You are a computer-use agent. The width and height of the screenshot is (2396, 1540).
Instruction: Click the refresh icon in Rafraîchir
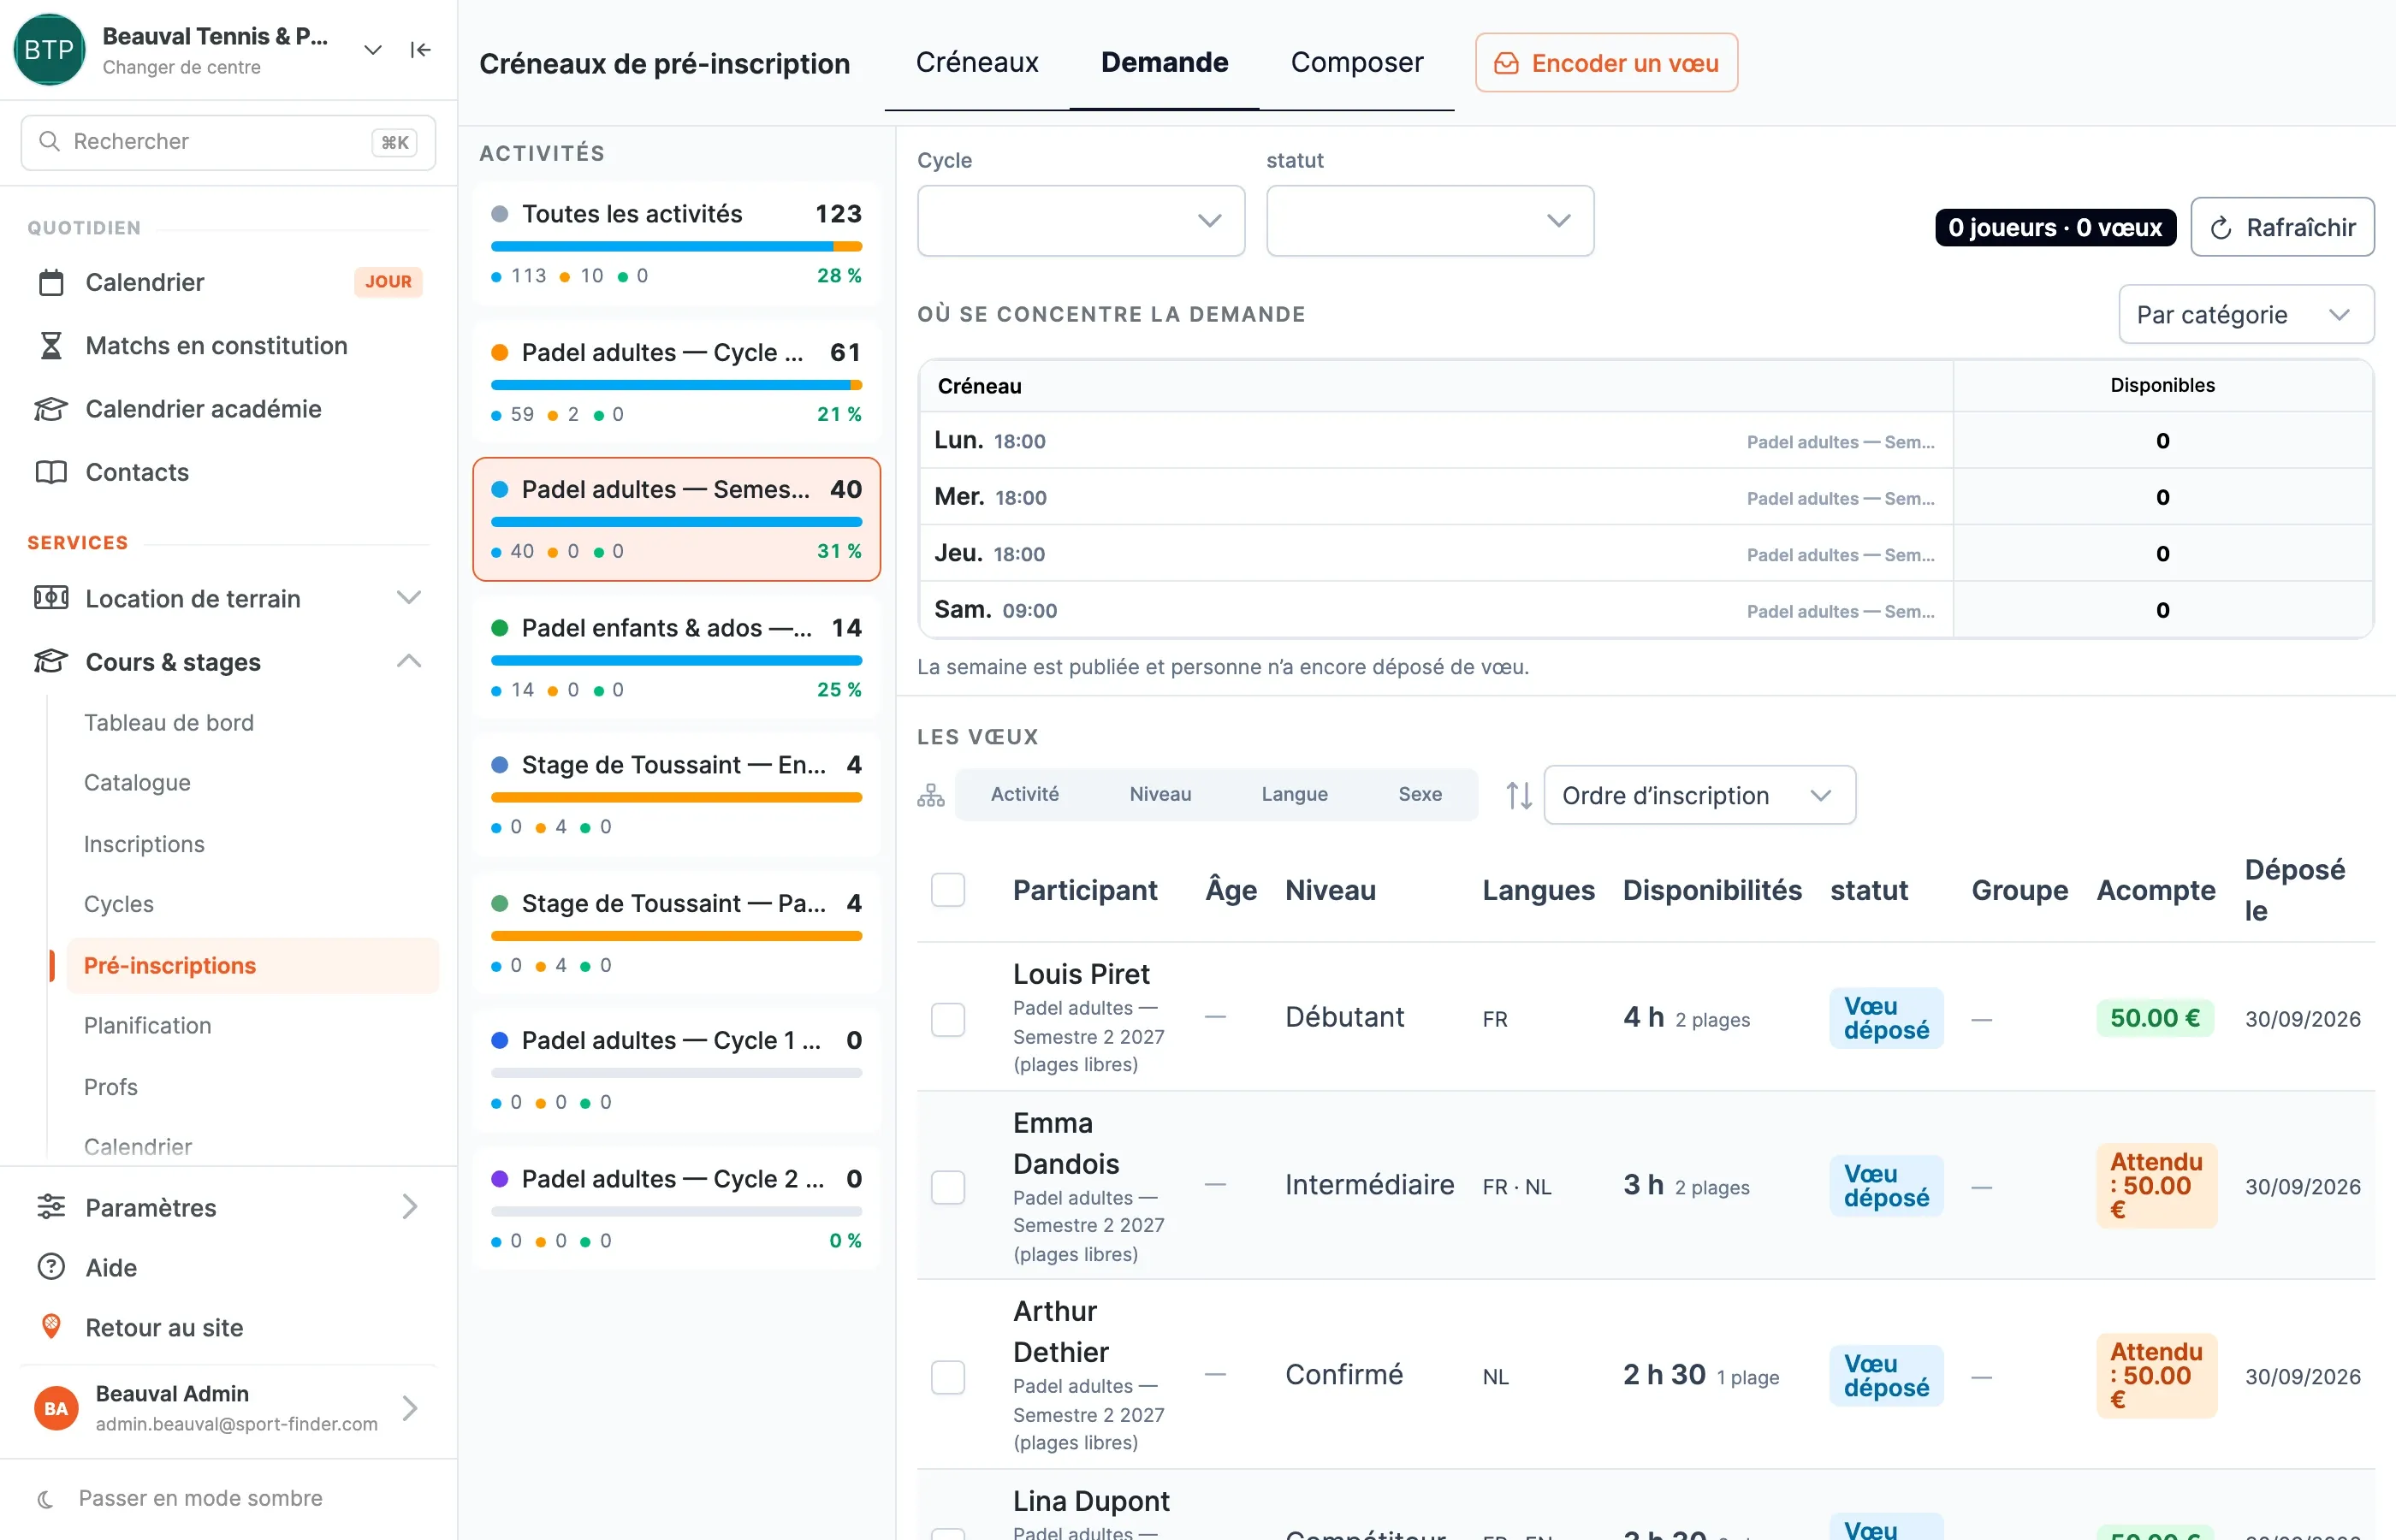pos(2221,228)
